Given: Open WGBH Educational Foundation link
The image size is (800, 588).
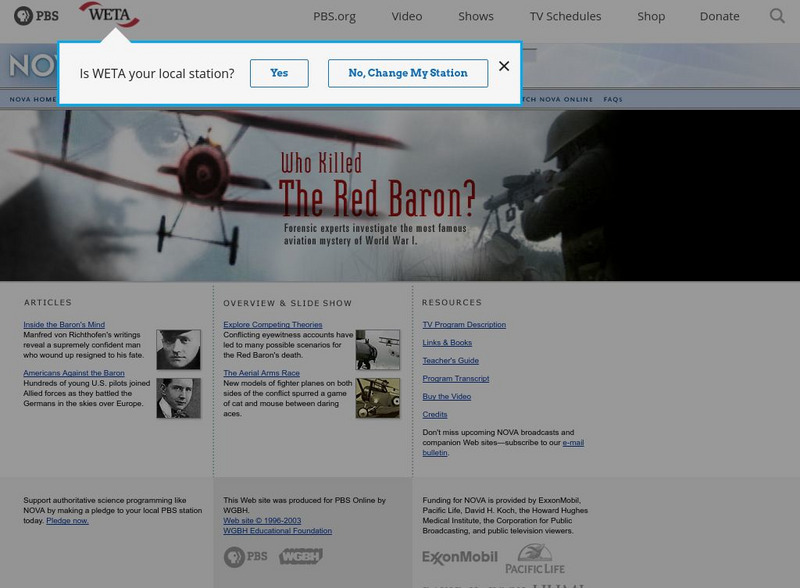Looking at the screenshot, I should 277,531.
